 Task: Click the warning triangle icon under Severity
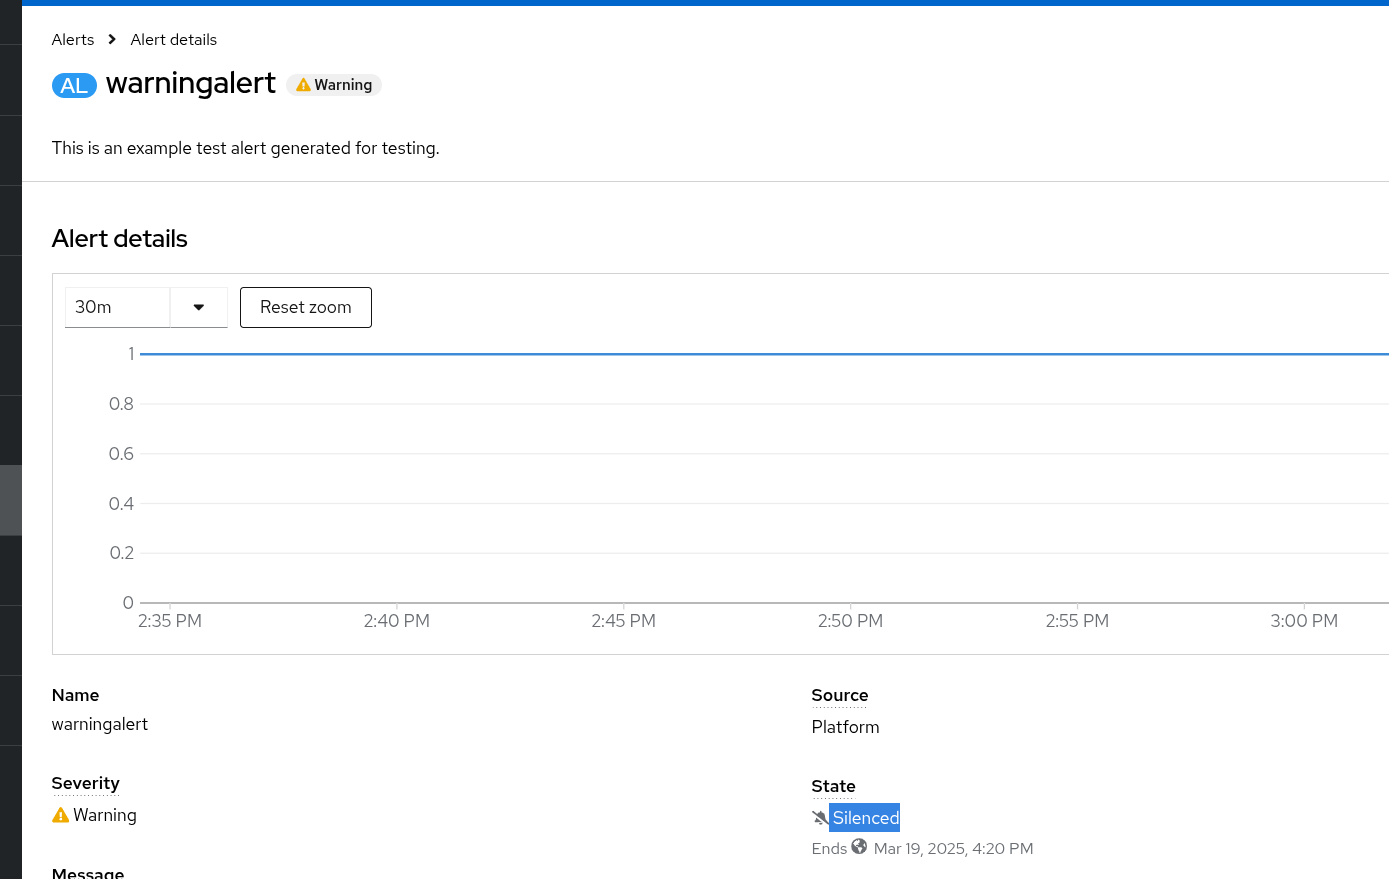[60, 815]
